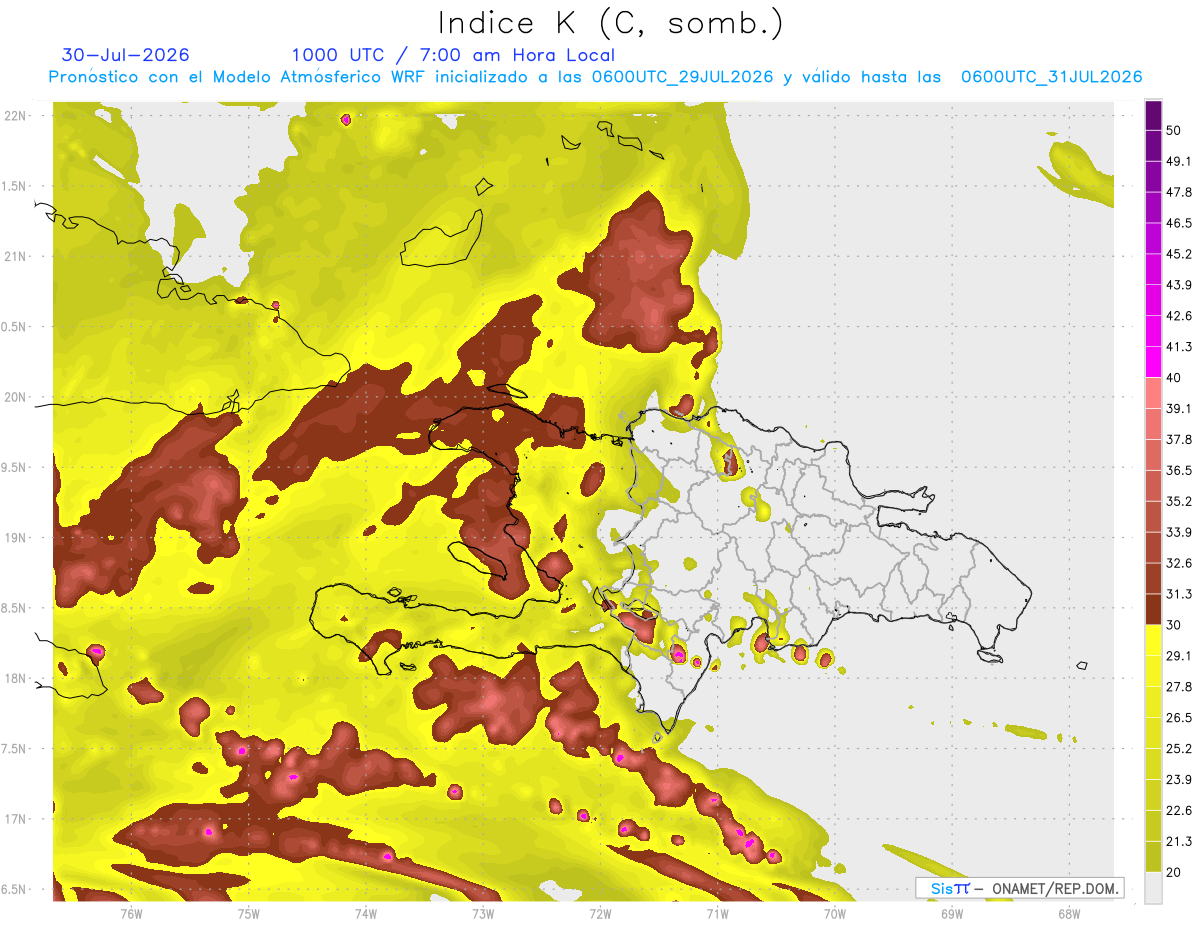Click the "18N" latitude label
This screenshot has height=927, width=1200.
pos(17,679)
